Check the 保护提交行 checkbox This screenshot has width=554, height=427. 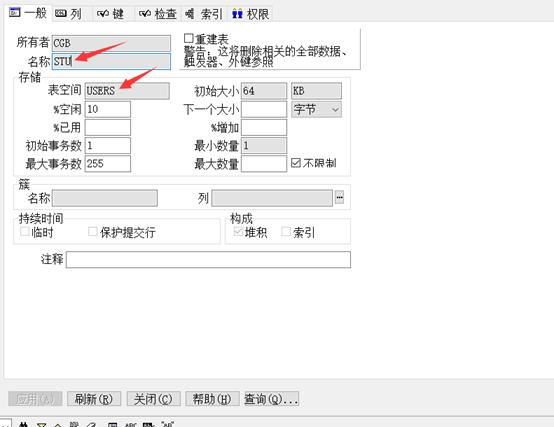(x=93, y=232)
